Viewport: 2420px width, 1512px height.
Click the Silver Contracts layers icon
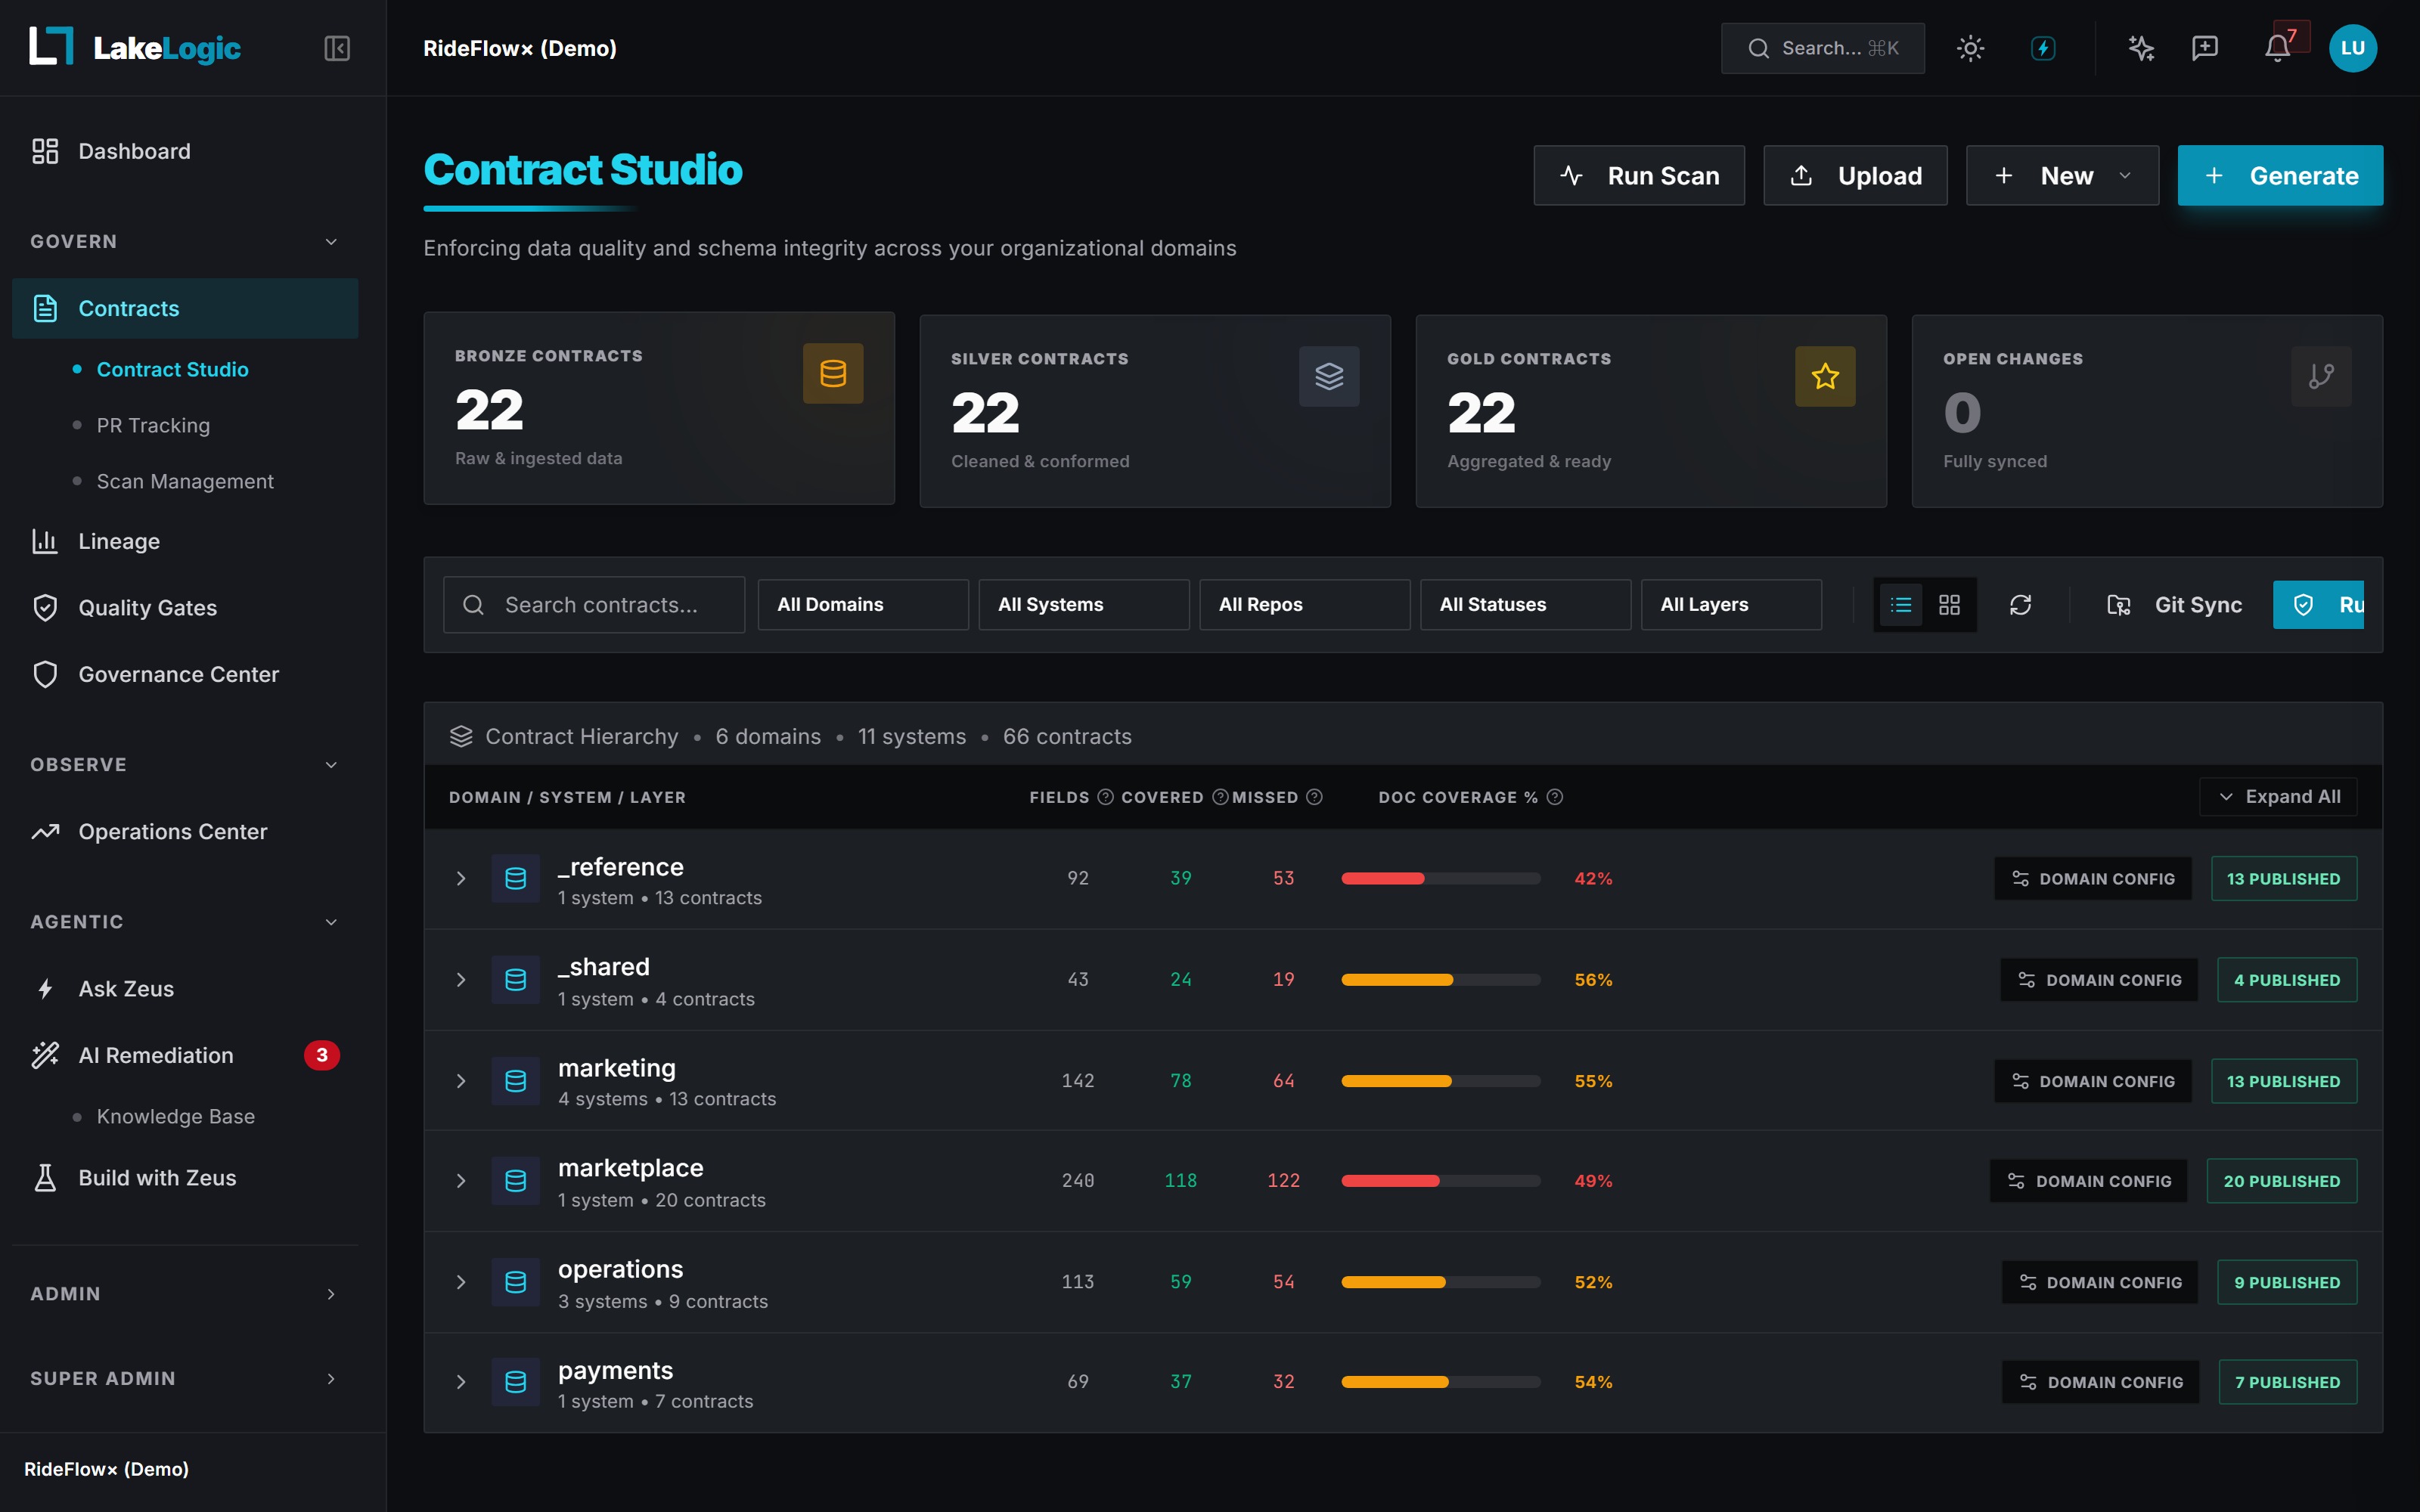[1329, 376]
